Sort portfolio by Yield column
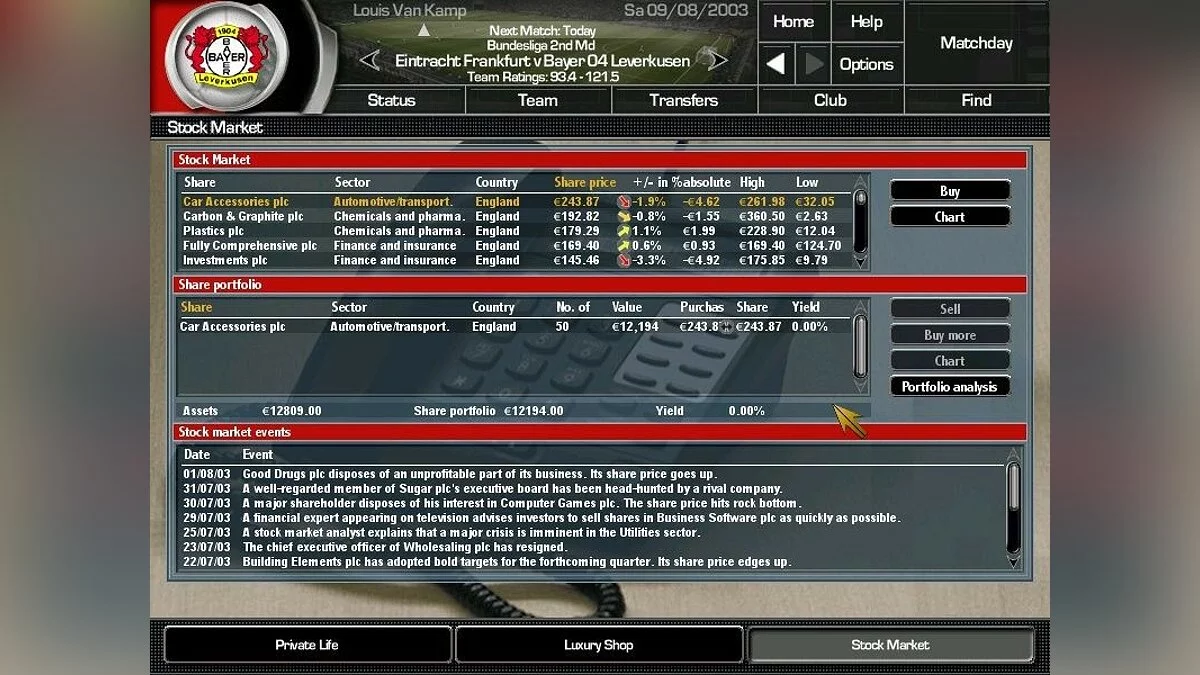Viewport: 1200px width, 675px height. coord(806,307)
